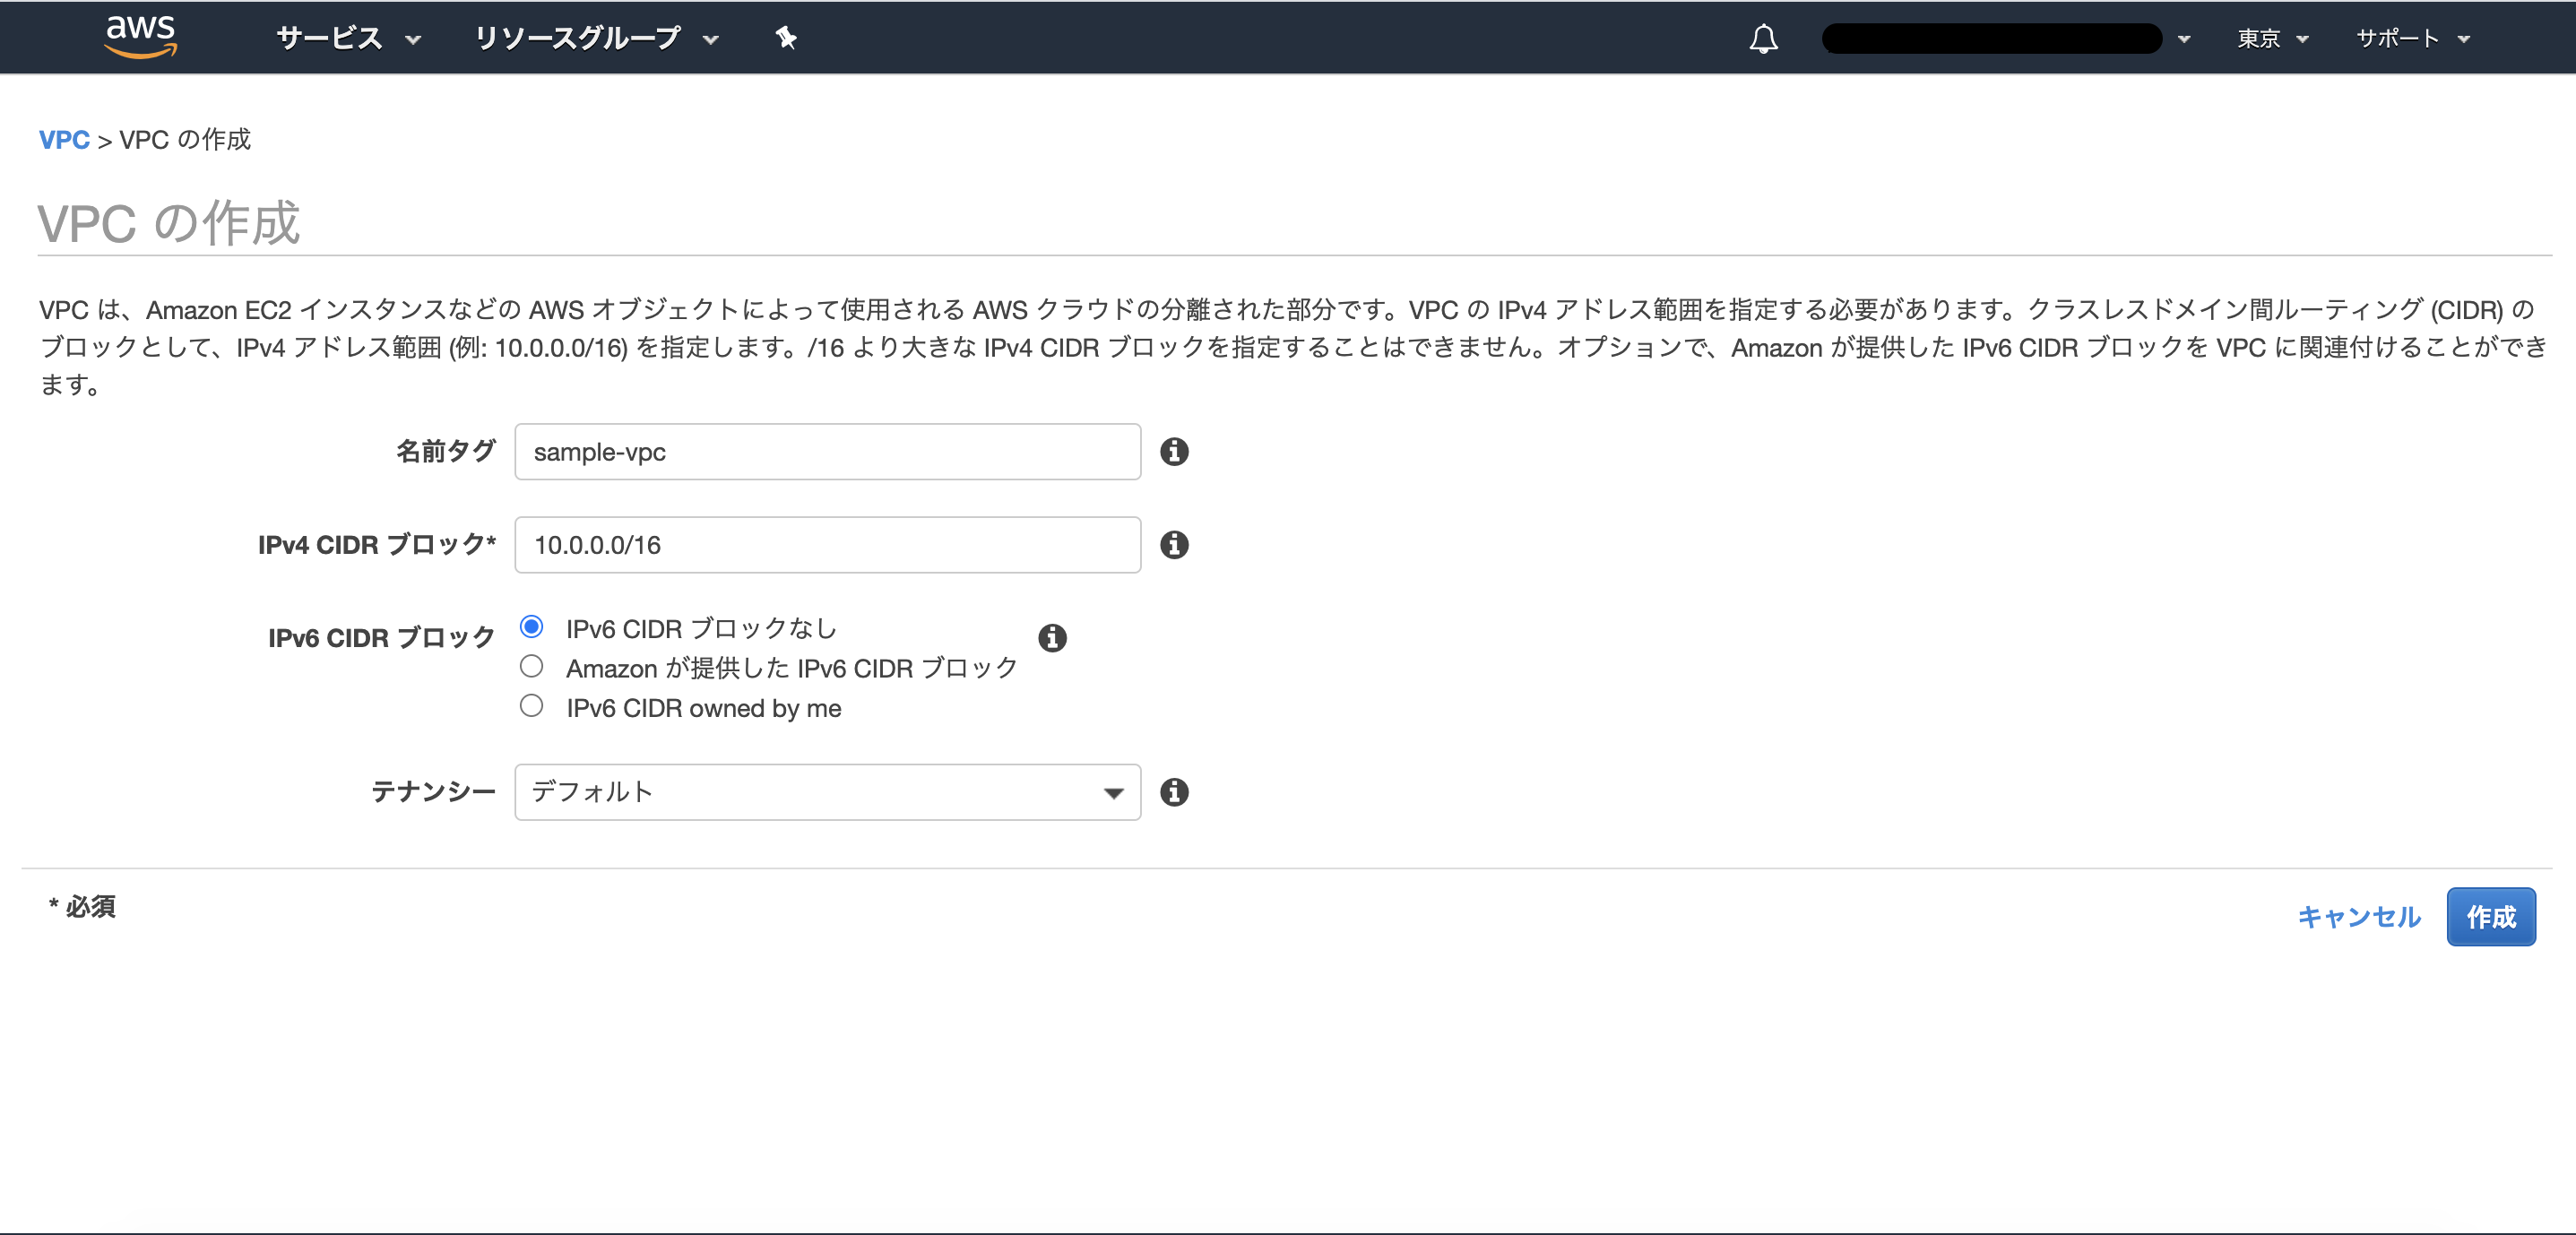Click the AWS logo to go home
Image resolution: width=2576 pixels, height=1235 pixels.
tap(141, 37)
